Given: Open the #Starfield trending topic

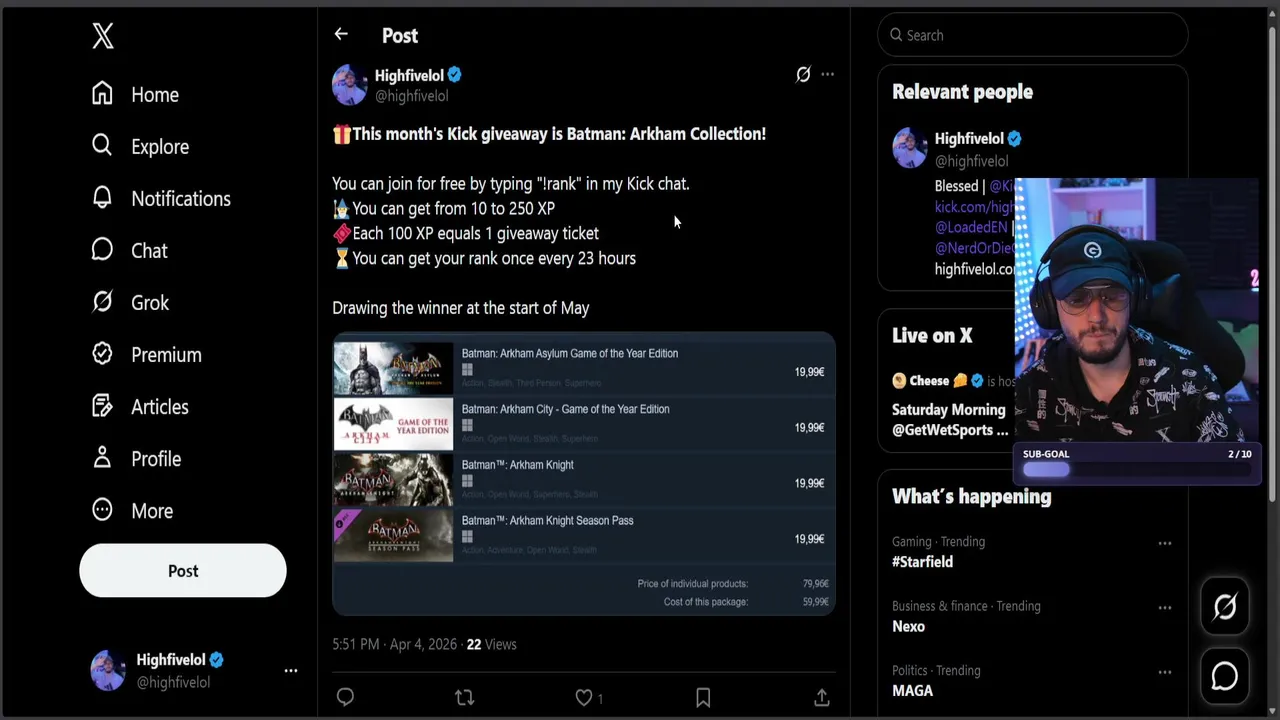Looking at the screenshot, I should [922, 562].
